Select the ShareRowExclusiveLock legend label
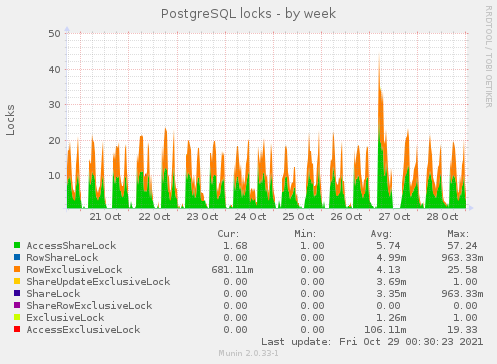 coord(89,306)
